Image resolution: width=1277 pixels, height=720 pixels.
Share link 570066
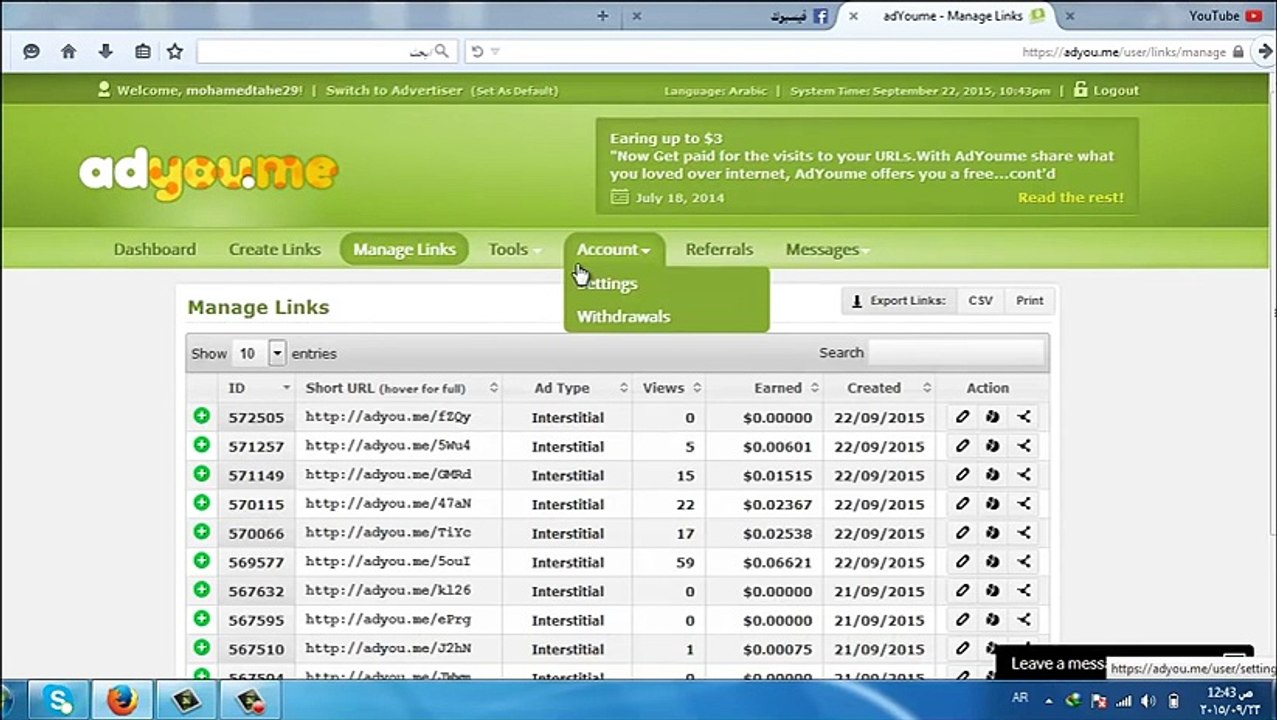(x=1024, y=533)
